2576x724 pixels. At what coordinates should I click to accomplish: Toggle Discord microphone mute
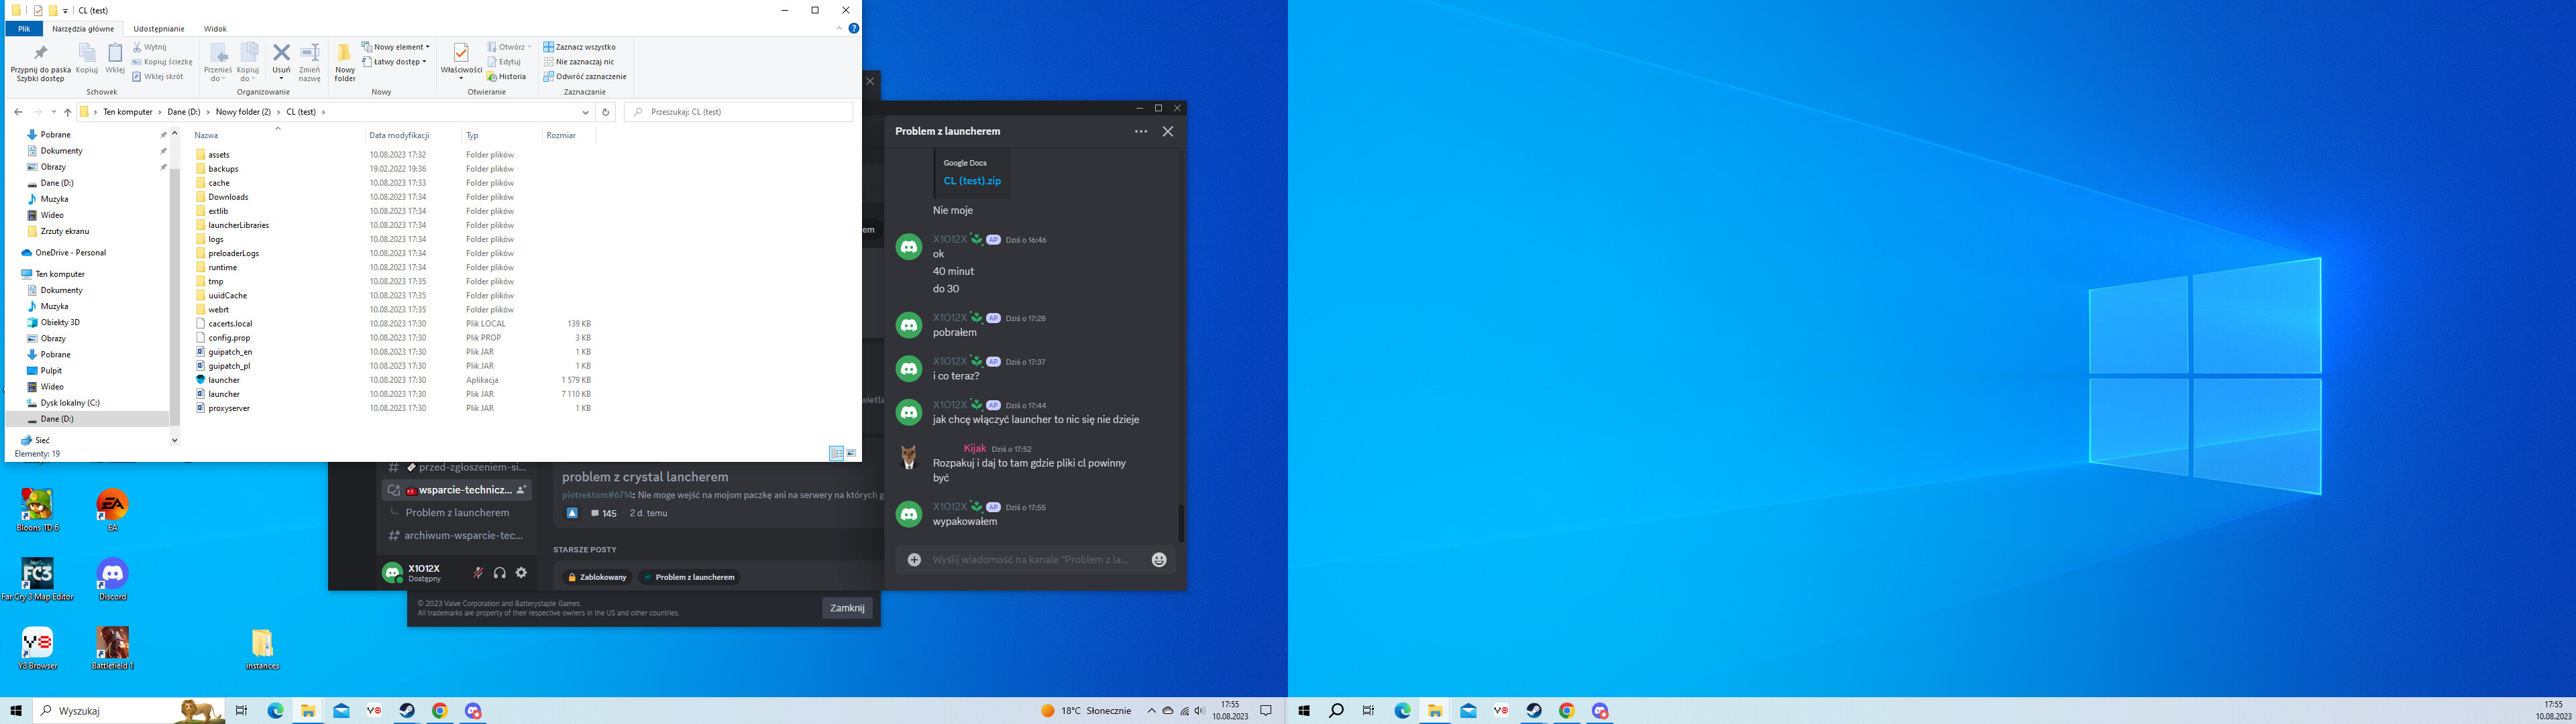[x=478, y=573]
